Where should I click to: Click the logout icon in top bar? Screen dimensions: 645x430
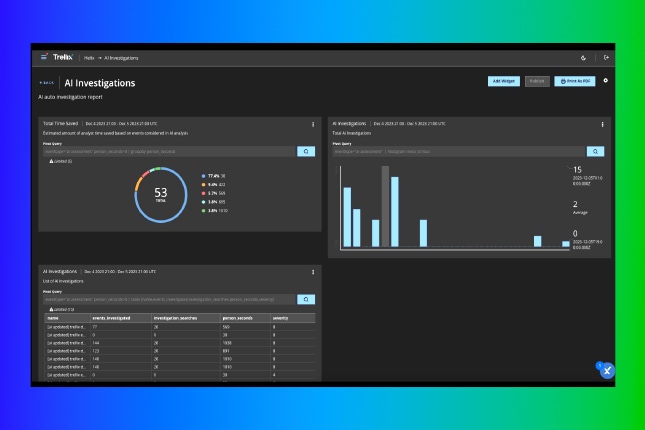[605, 58]
